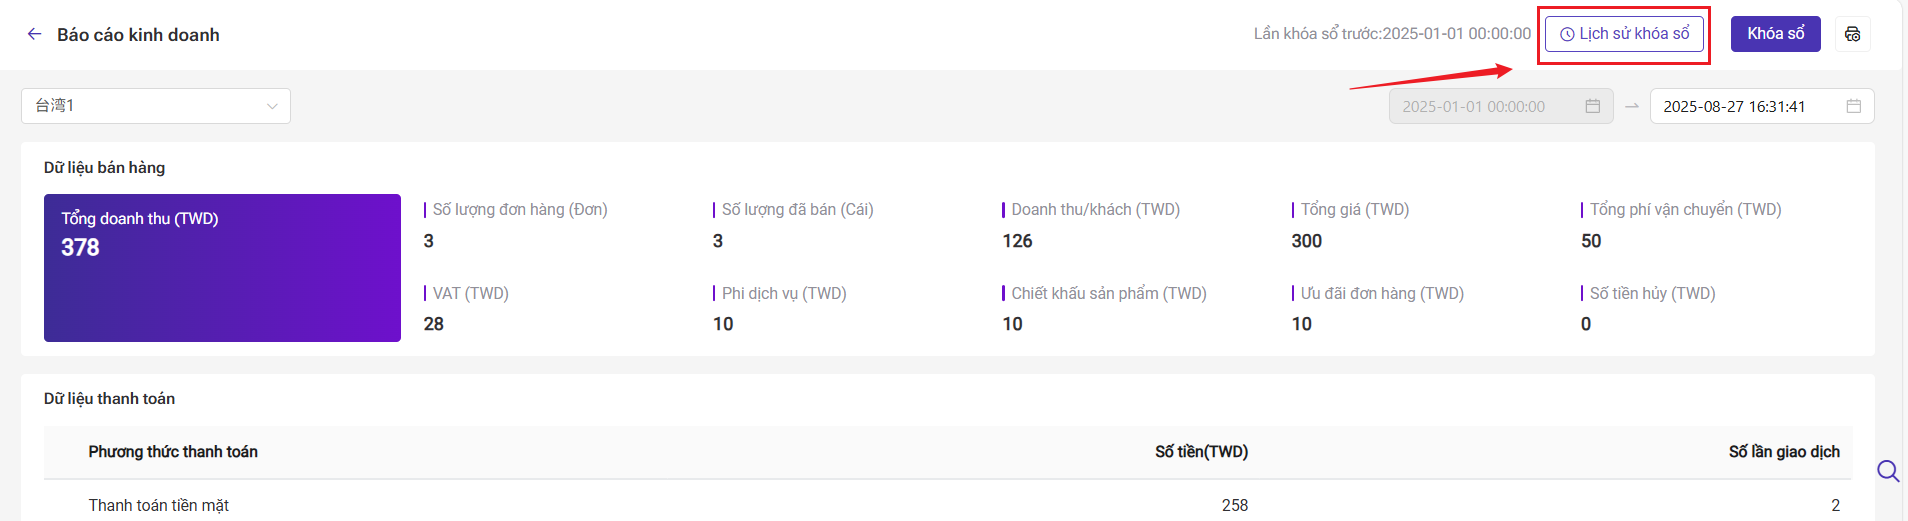Image resolution: width=1908 pixels, height=521 pixels.
Task: Click the Khóa sổ button
Action: click(x=1775, y=34)
